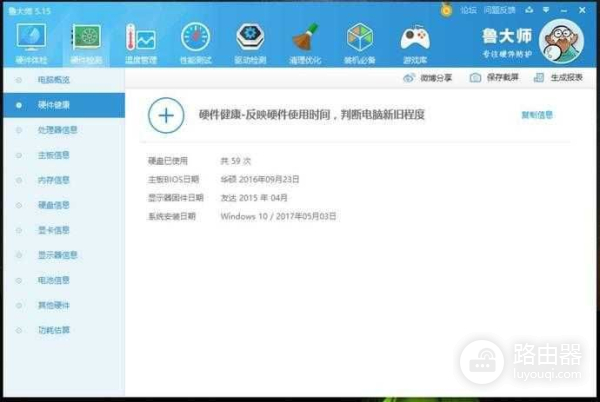The height and width of the screenshot is (402, 600).
Task: Launch 性能测试 performance test
Action: coord(195,40)
